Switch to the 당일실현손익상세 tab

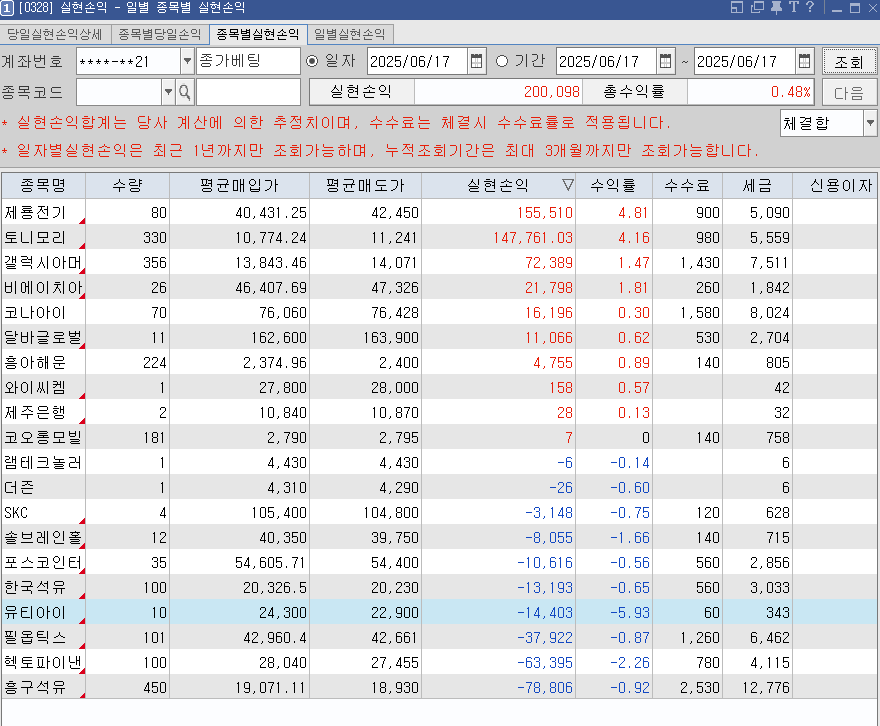coord(55,34)
